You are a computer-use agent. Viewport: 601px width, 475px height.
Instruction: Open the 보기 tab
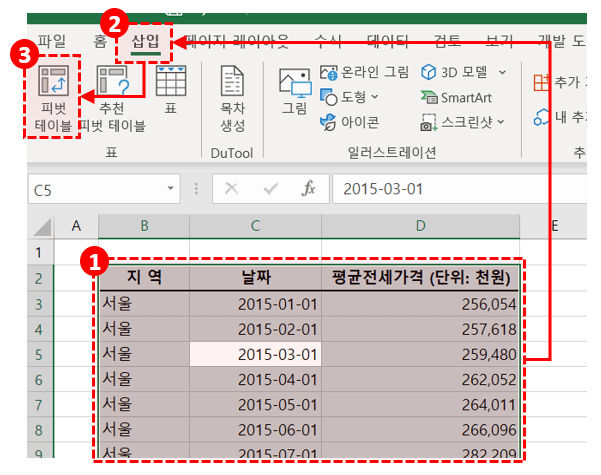499,41
